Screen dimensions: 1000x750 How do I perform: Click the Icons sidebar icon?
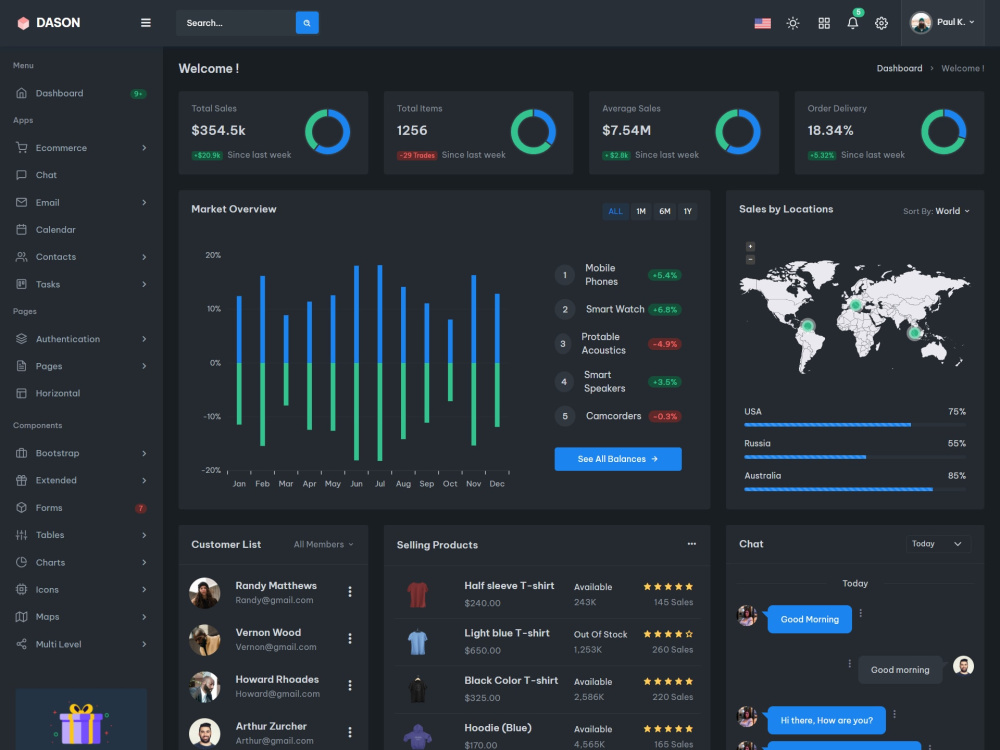pyautogui.click(x=21, y=589)
